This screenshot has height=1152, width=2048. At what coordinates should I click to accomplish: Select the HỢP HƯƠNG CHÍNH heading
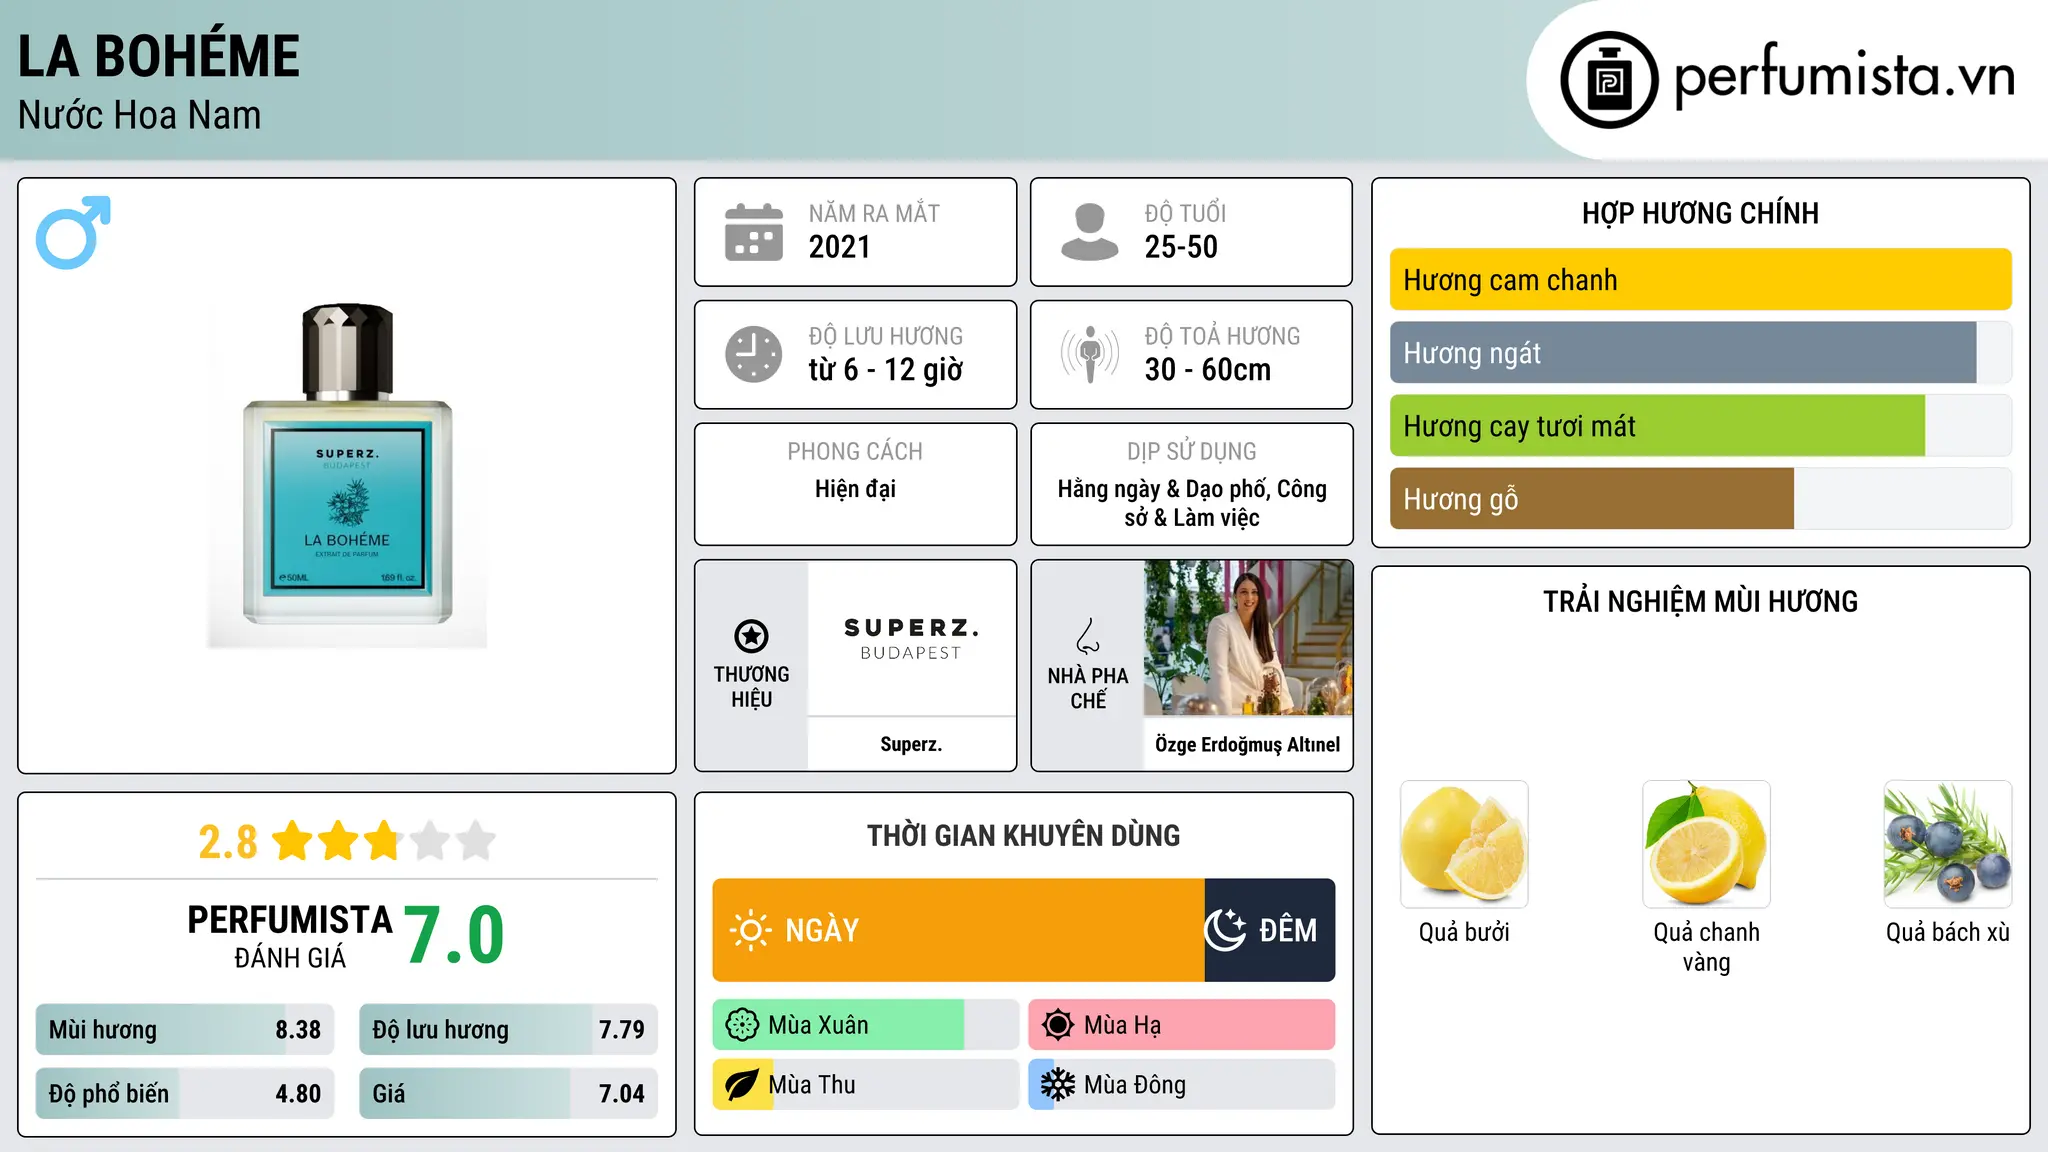[1700, 213]
